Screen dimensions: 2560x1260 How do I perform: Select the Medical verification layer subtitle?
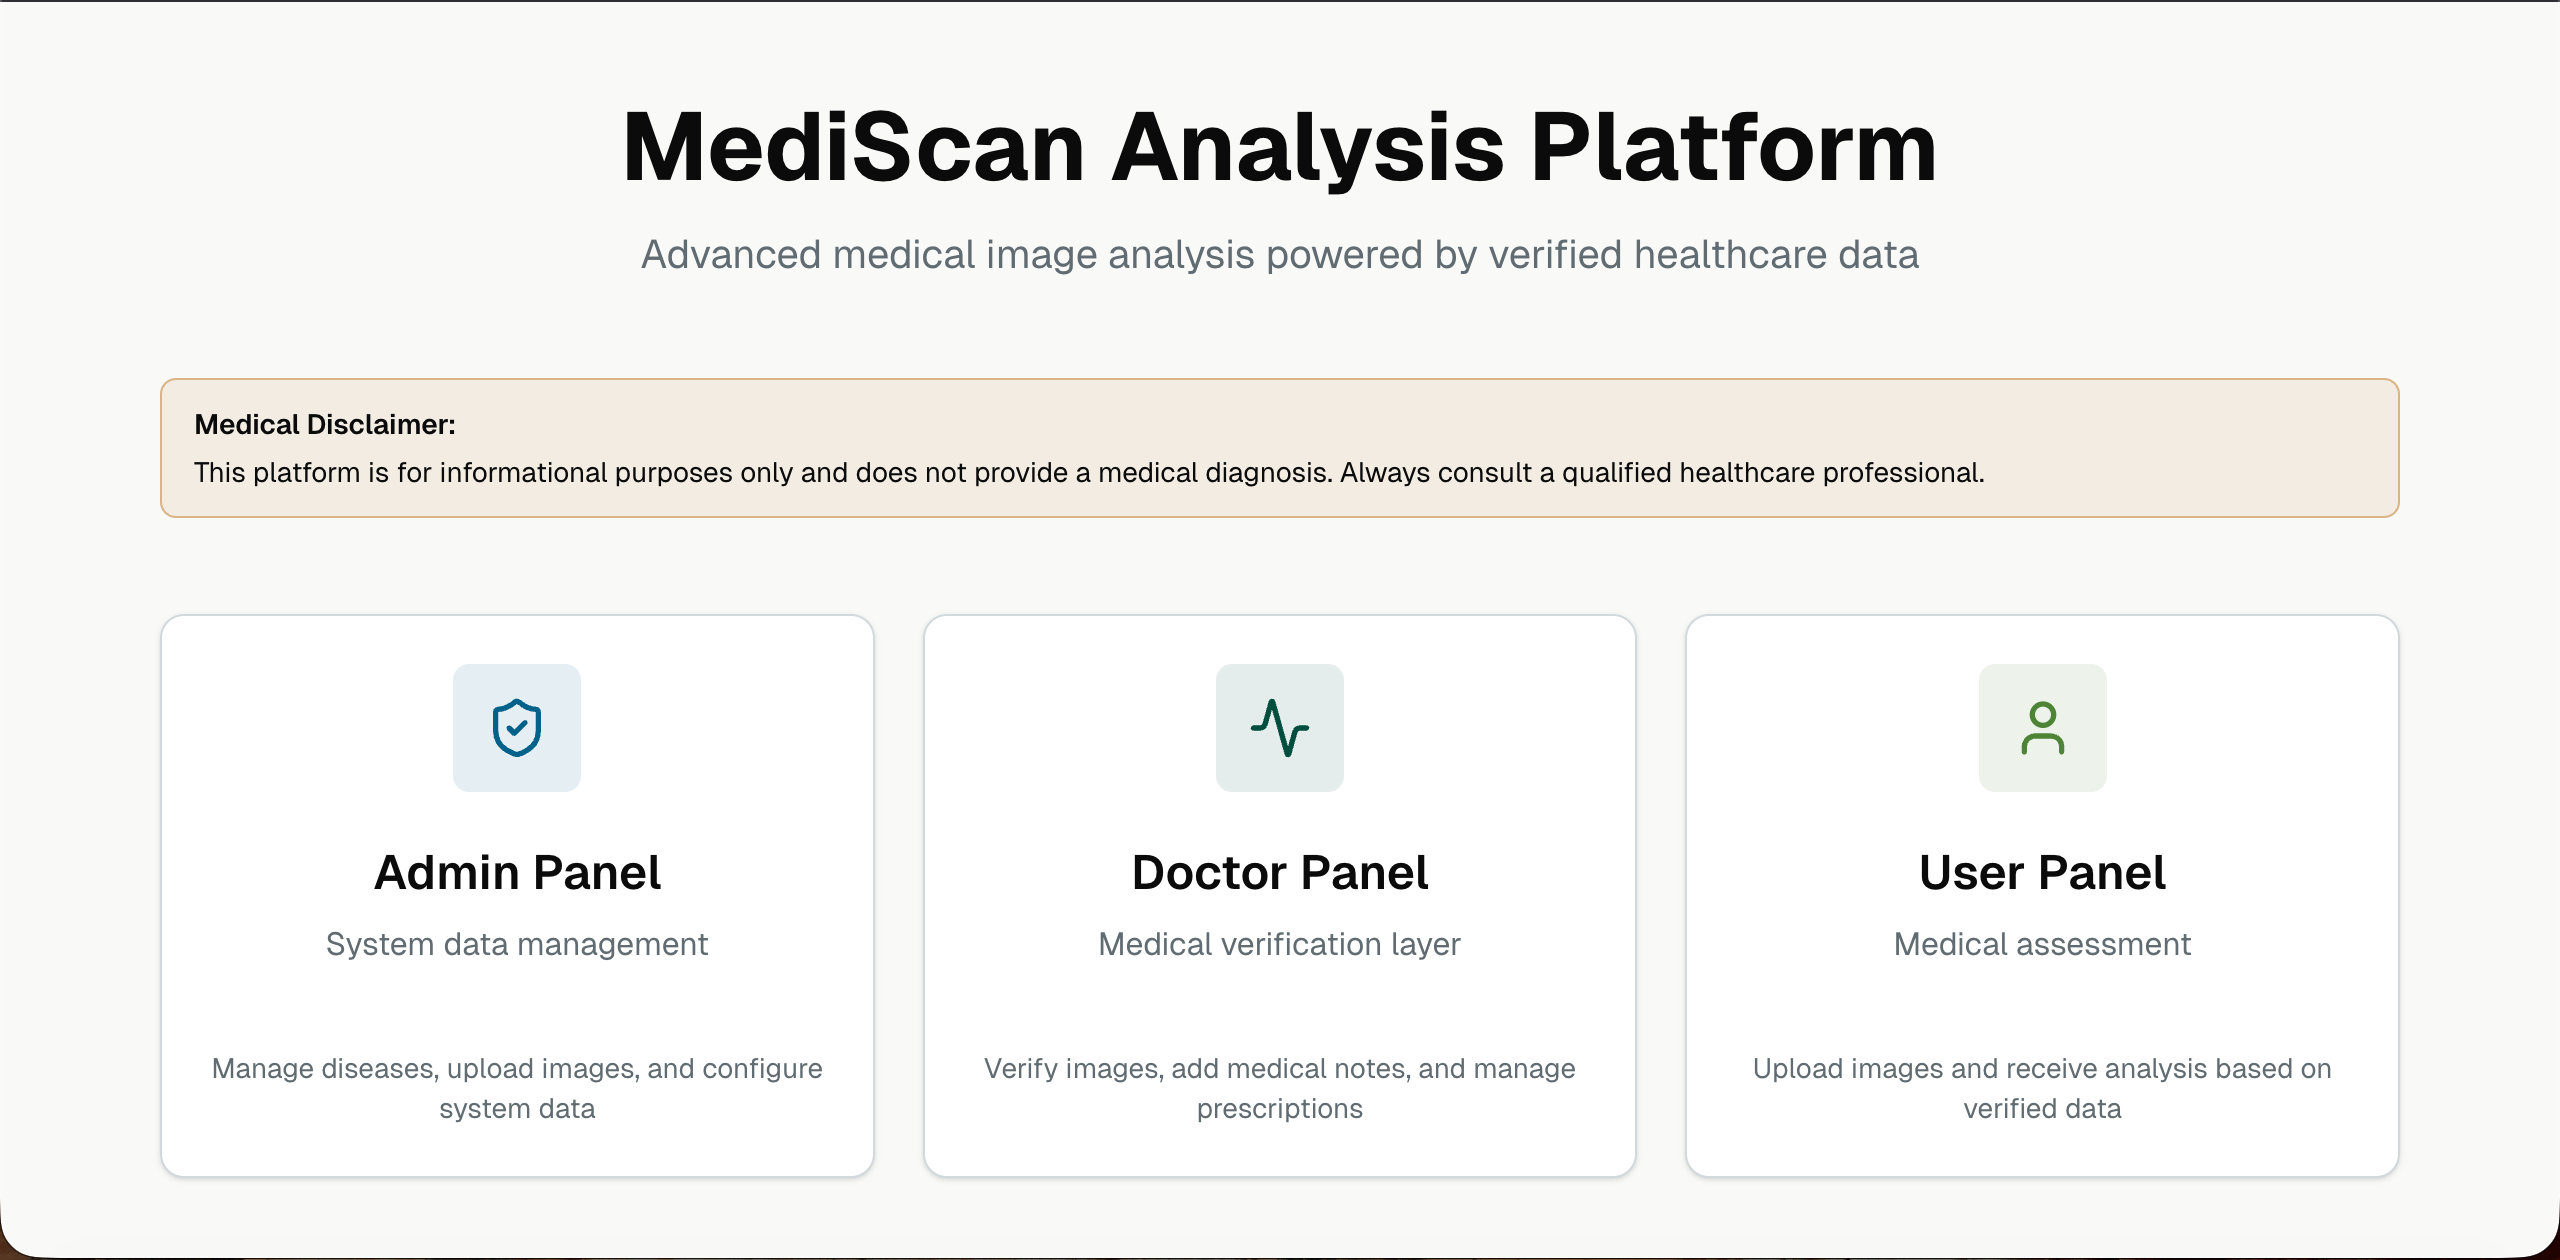click(1280, 944)
